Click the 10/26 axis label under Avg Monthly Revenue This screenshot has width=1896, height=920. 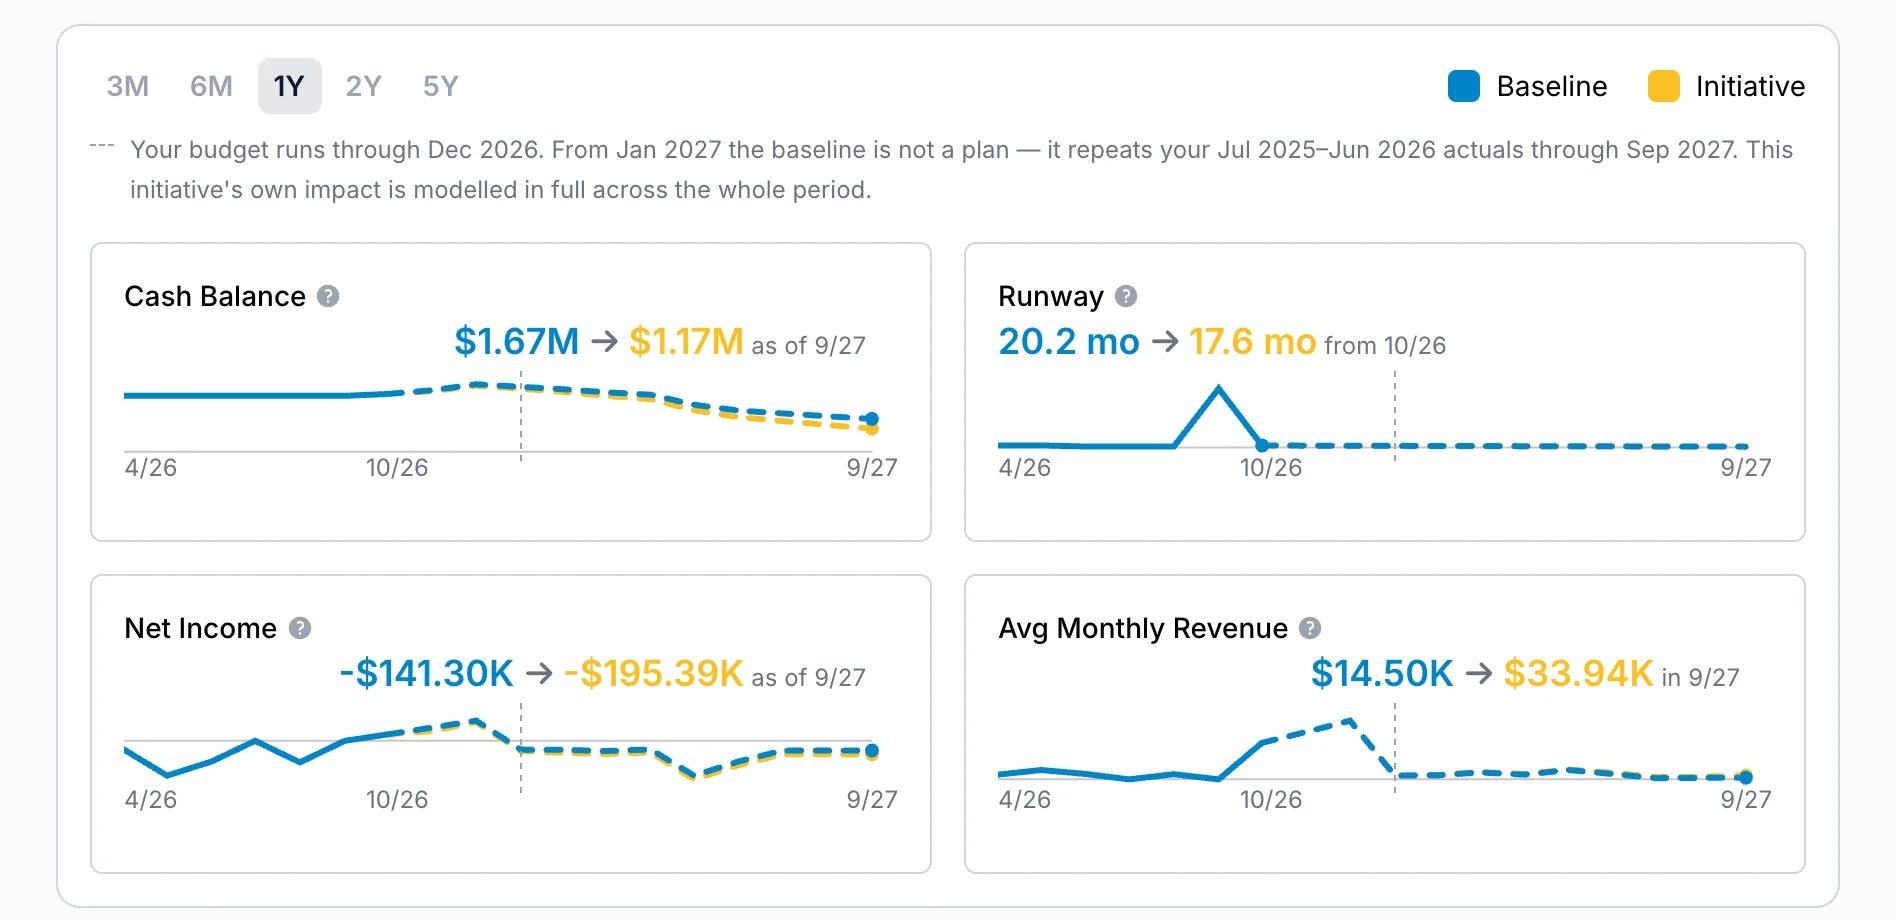click(x=1271, y=800)
